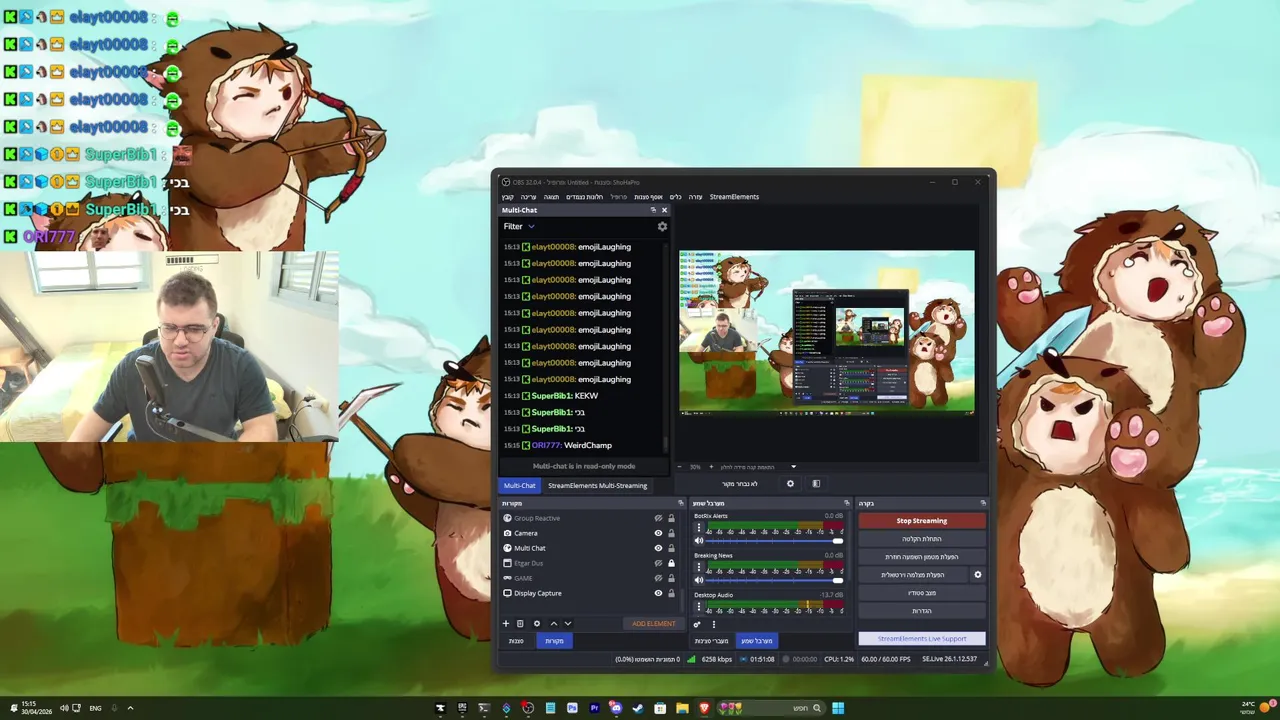The width and height of the screenshot is (1280, 720).
Task: Pop out the Controls dock
Action: (983, 503)
